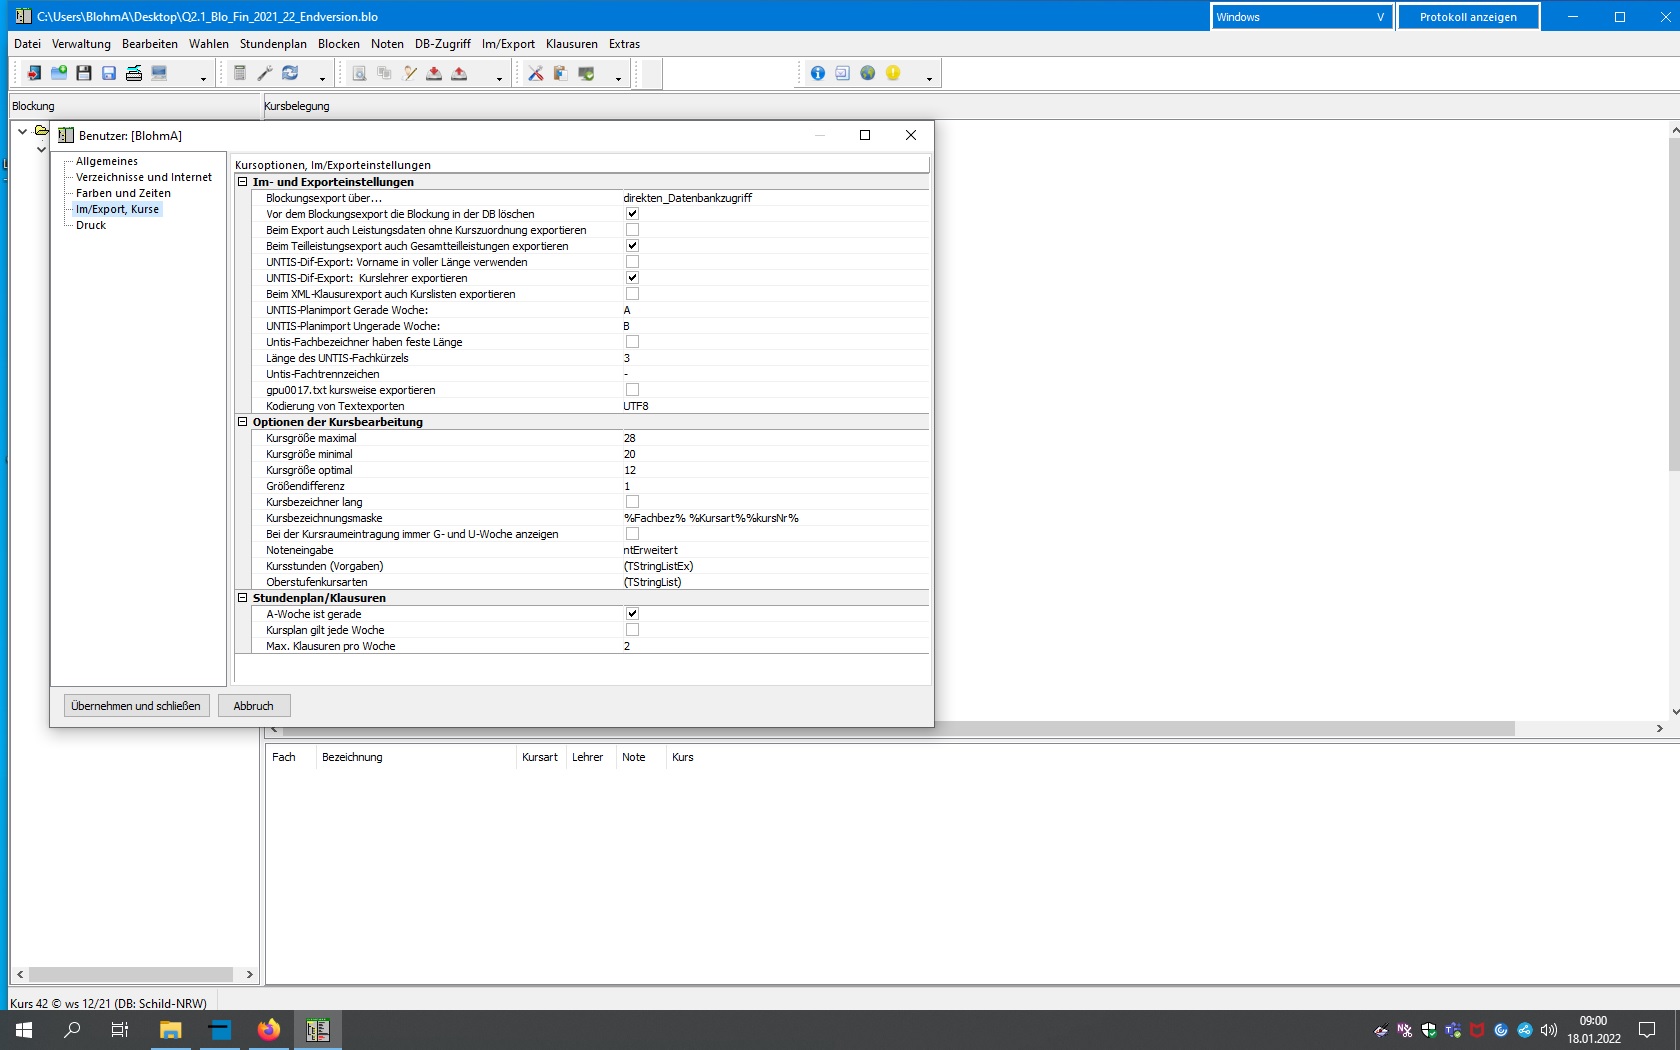Open overflow arrow of the first toolbar group
The width and height of the screenshot is (1680, 1050).
(203, 78)
